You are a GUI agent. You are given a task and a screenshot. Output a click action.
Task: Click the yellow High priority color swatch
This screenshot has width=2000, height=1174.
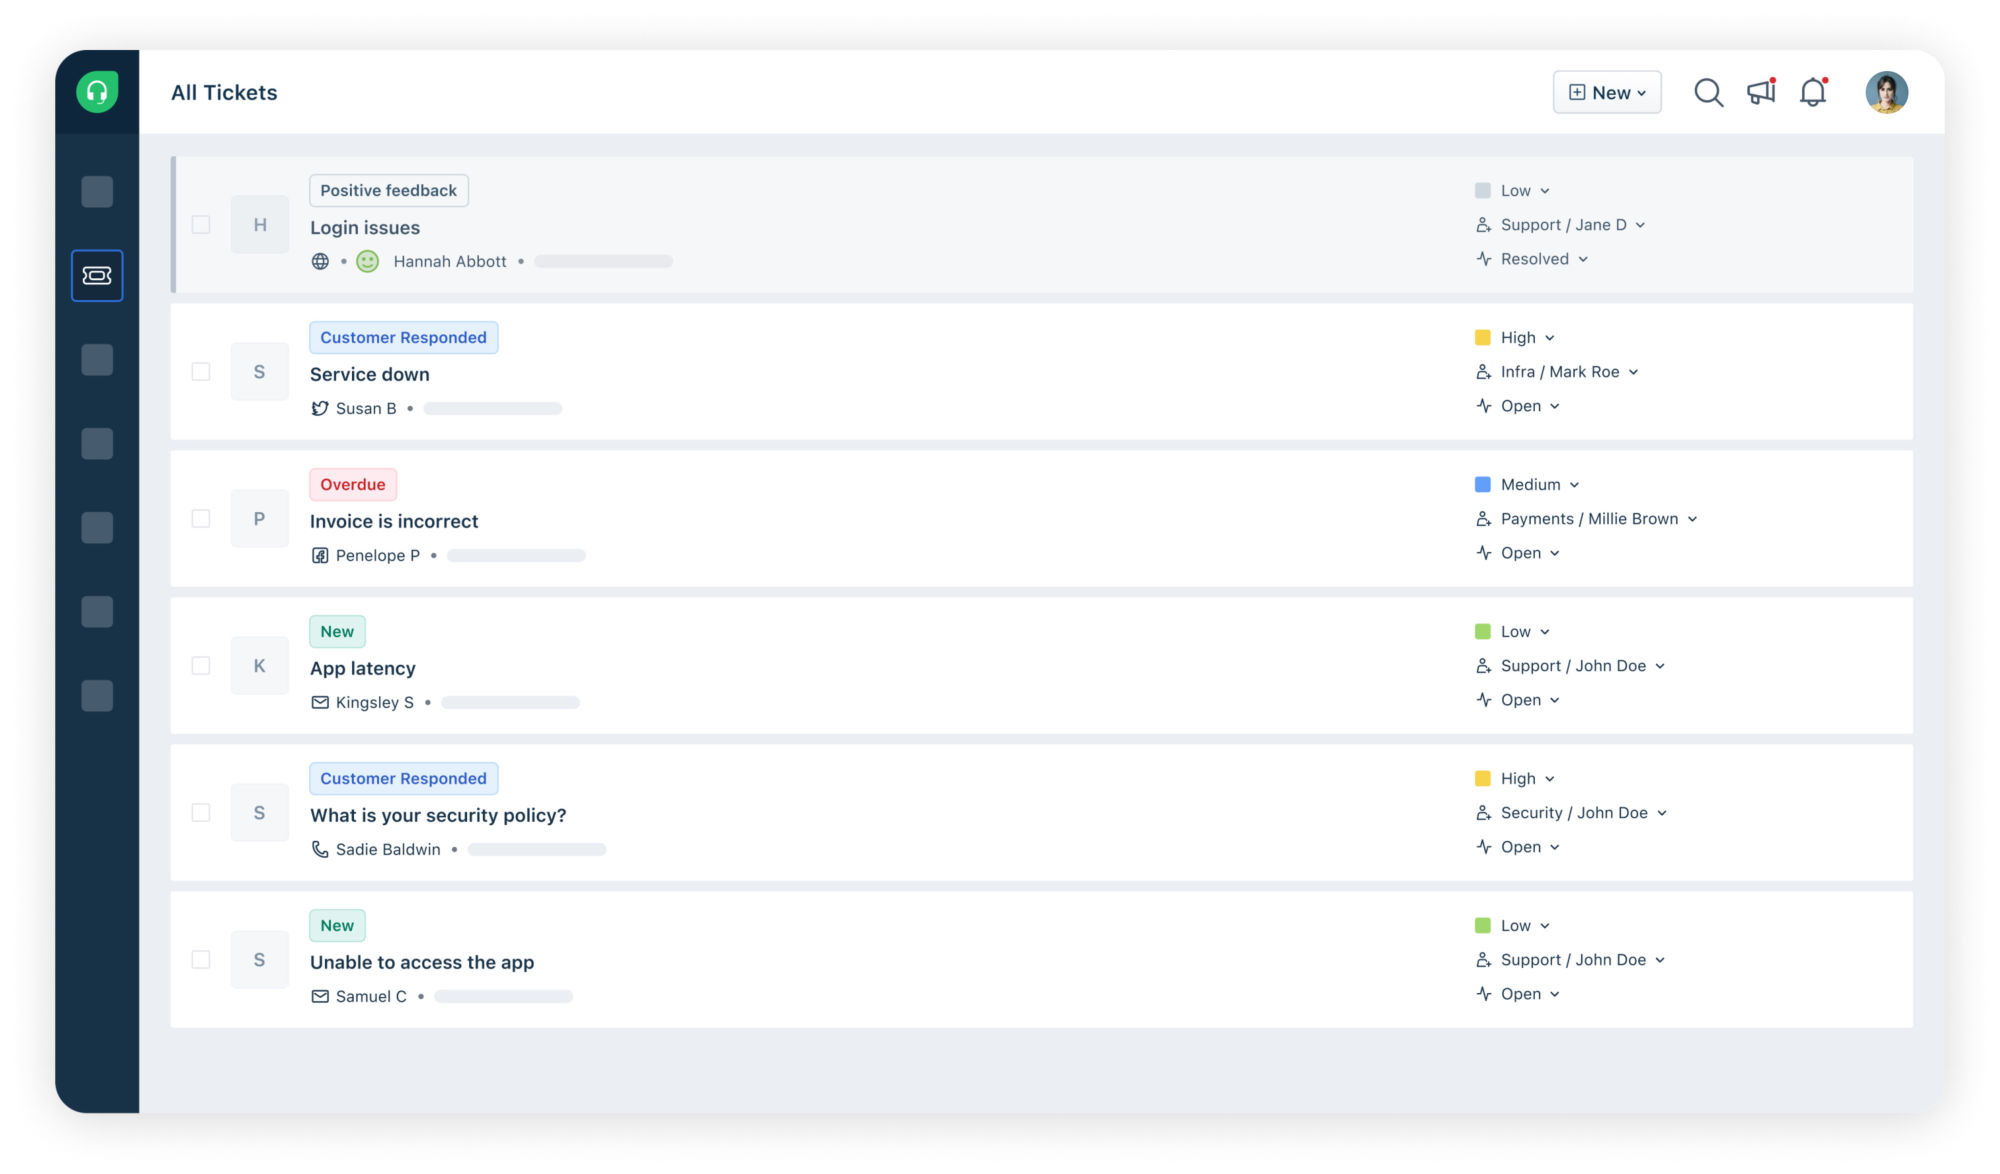click(1484, 337)
